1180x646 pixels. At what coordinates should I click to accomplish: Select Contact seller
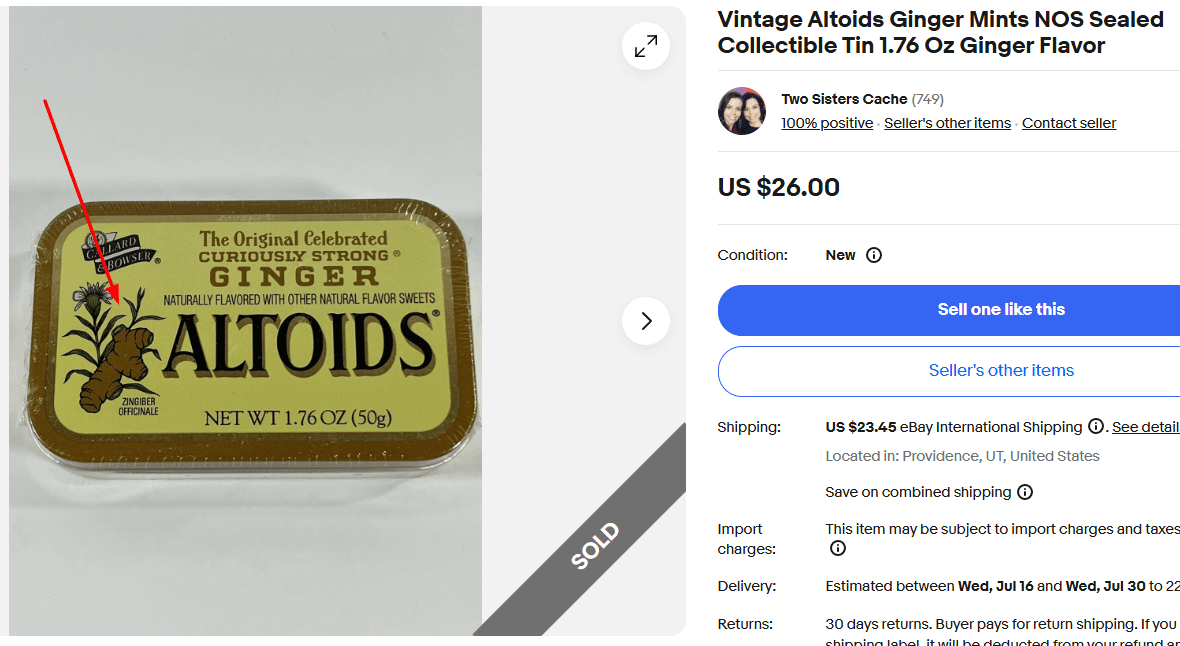coord(1068,122)
